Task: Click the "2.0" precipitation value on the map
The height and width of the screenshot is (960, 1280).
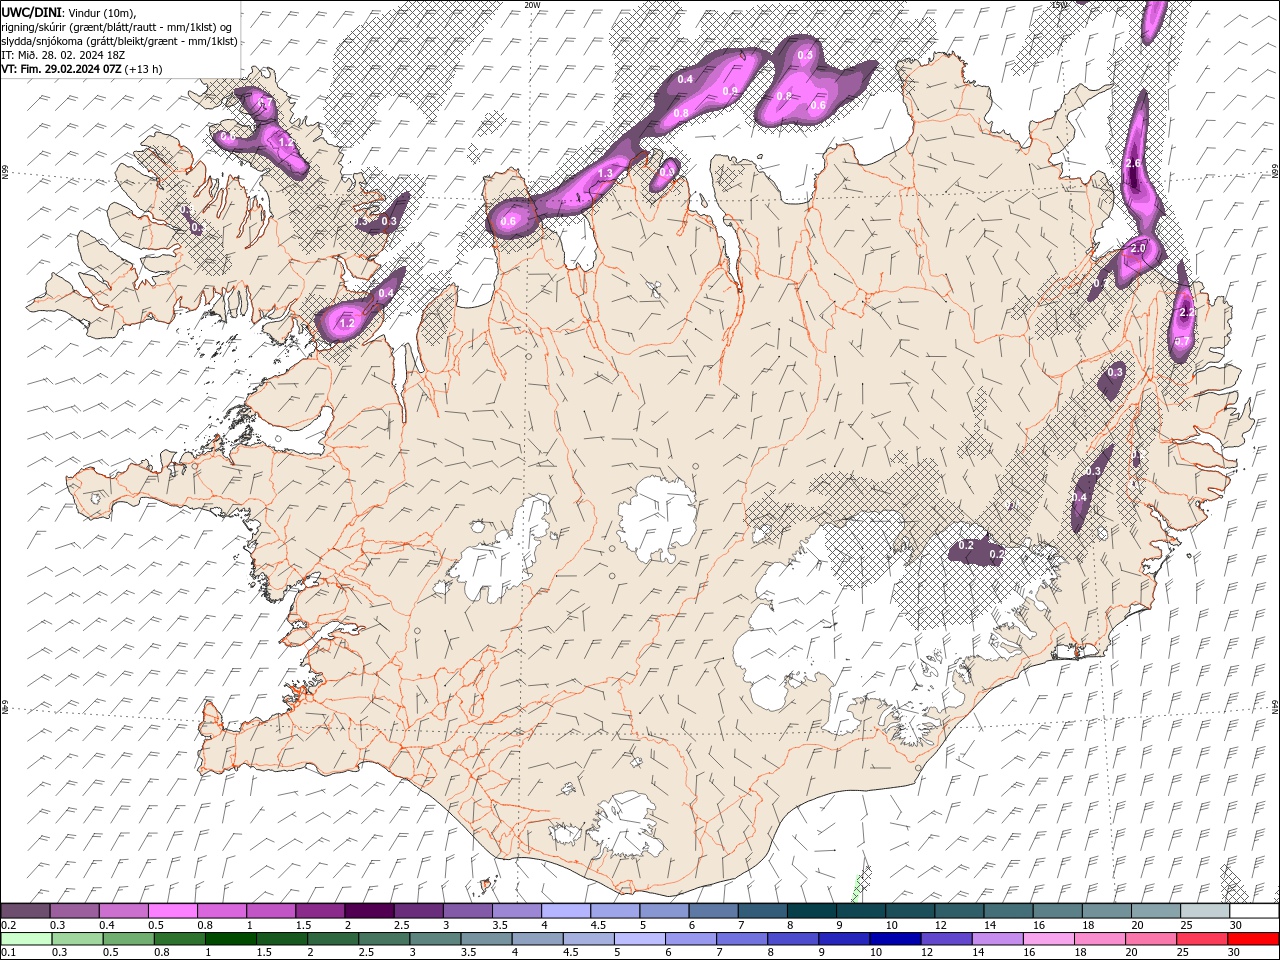Action: (1137, 248)
